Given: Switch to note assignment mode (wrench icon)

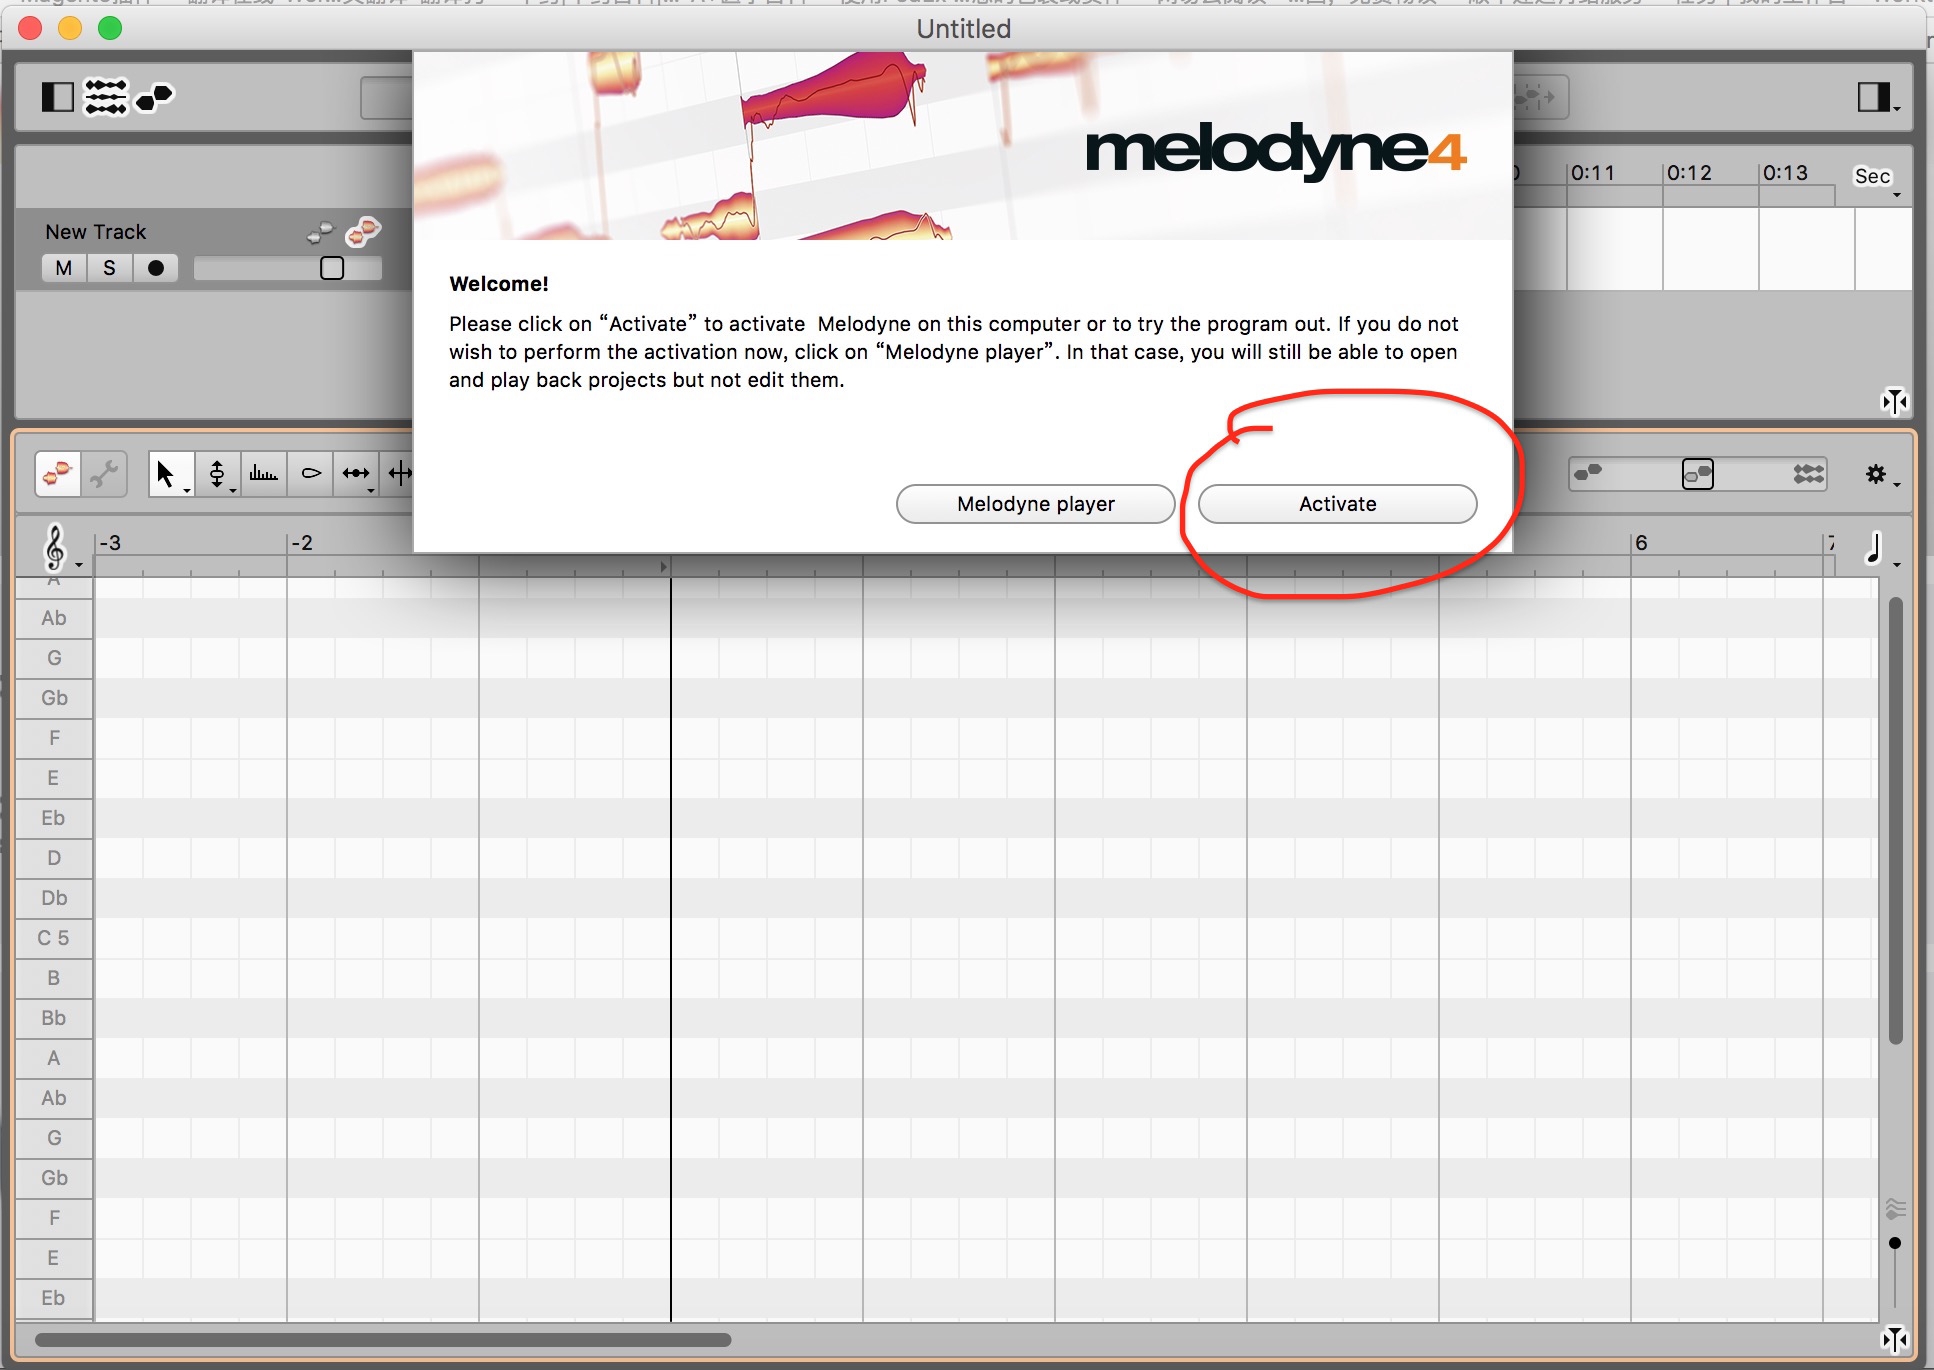Looking at the screenshot, I should pos(104,473).
